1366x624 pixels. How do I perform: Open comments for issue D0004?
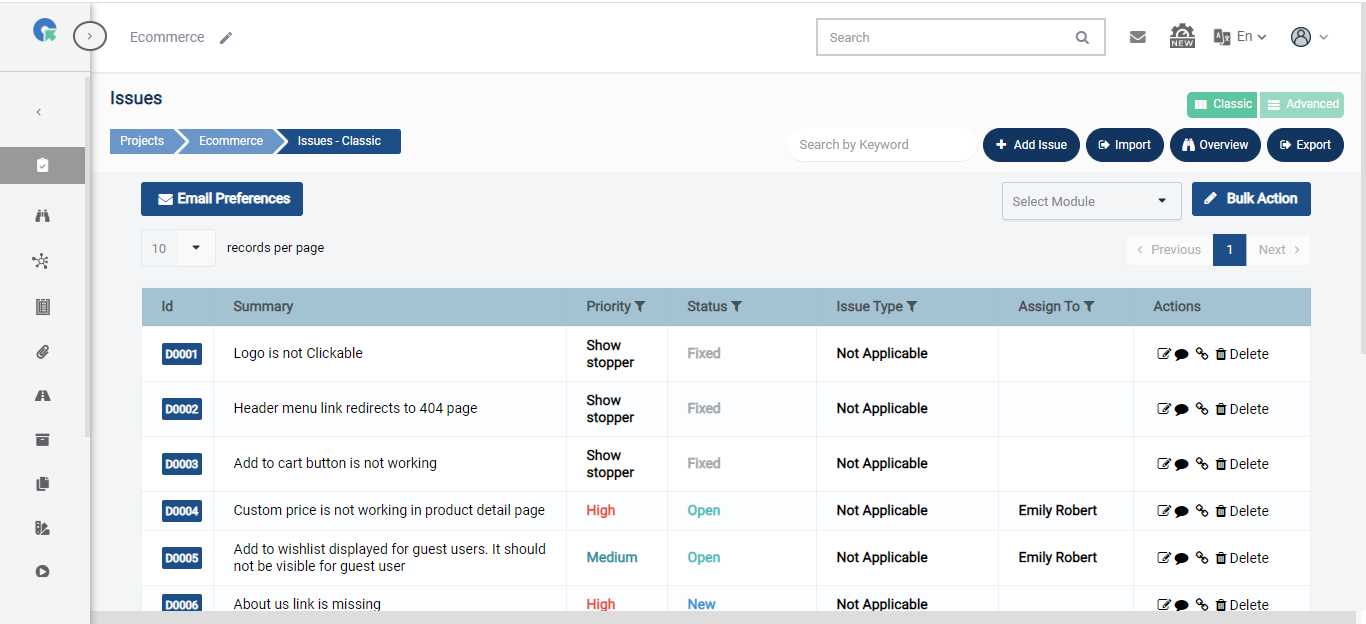[1181, 511]
